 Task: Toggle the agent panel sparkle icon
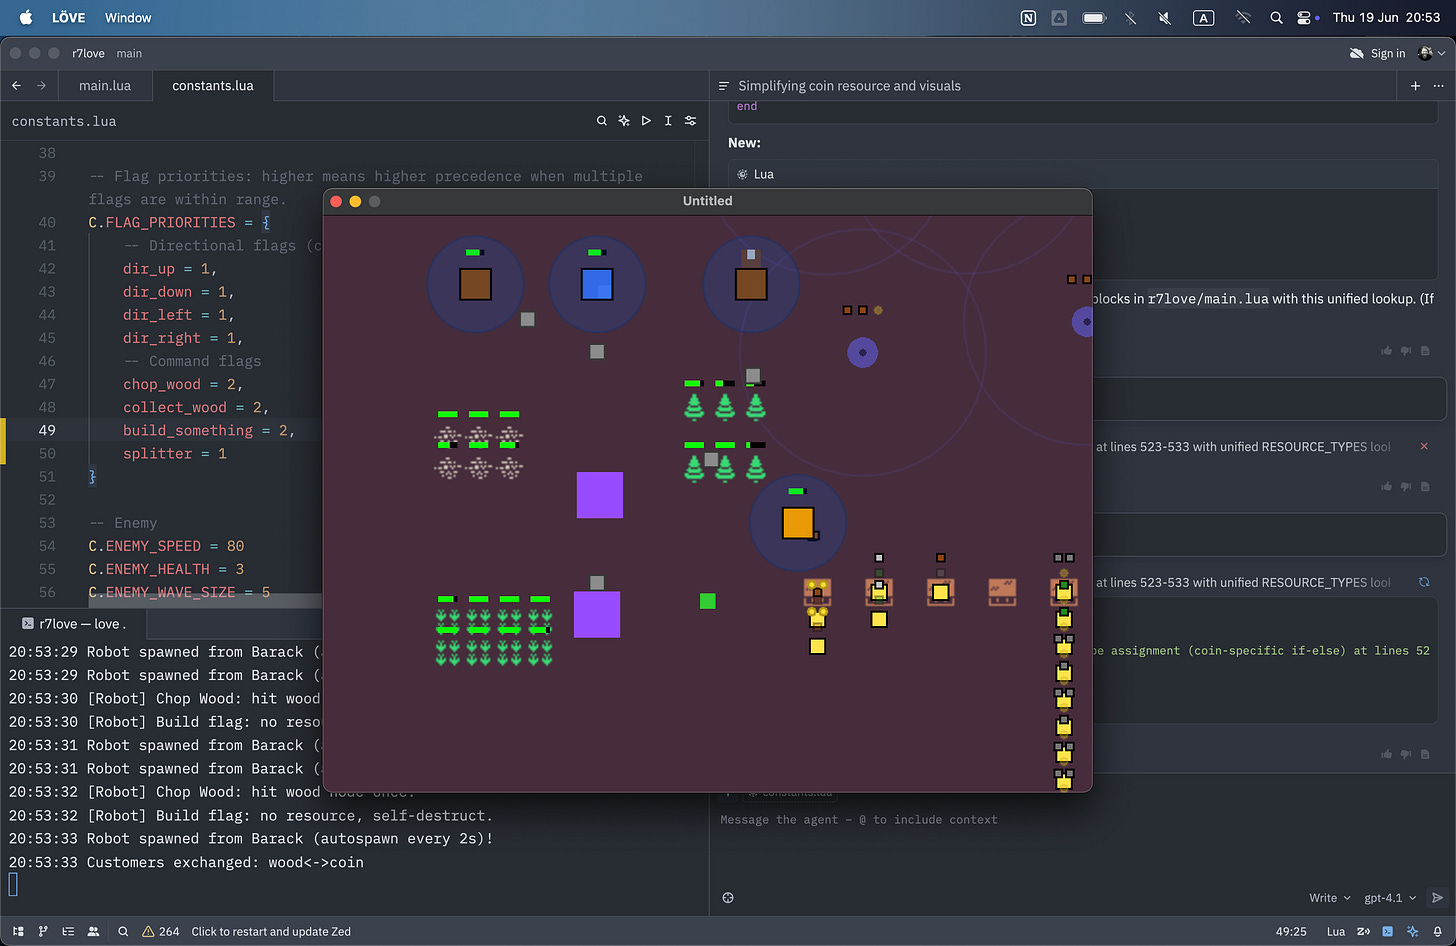tap(1412, 931)
